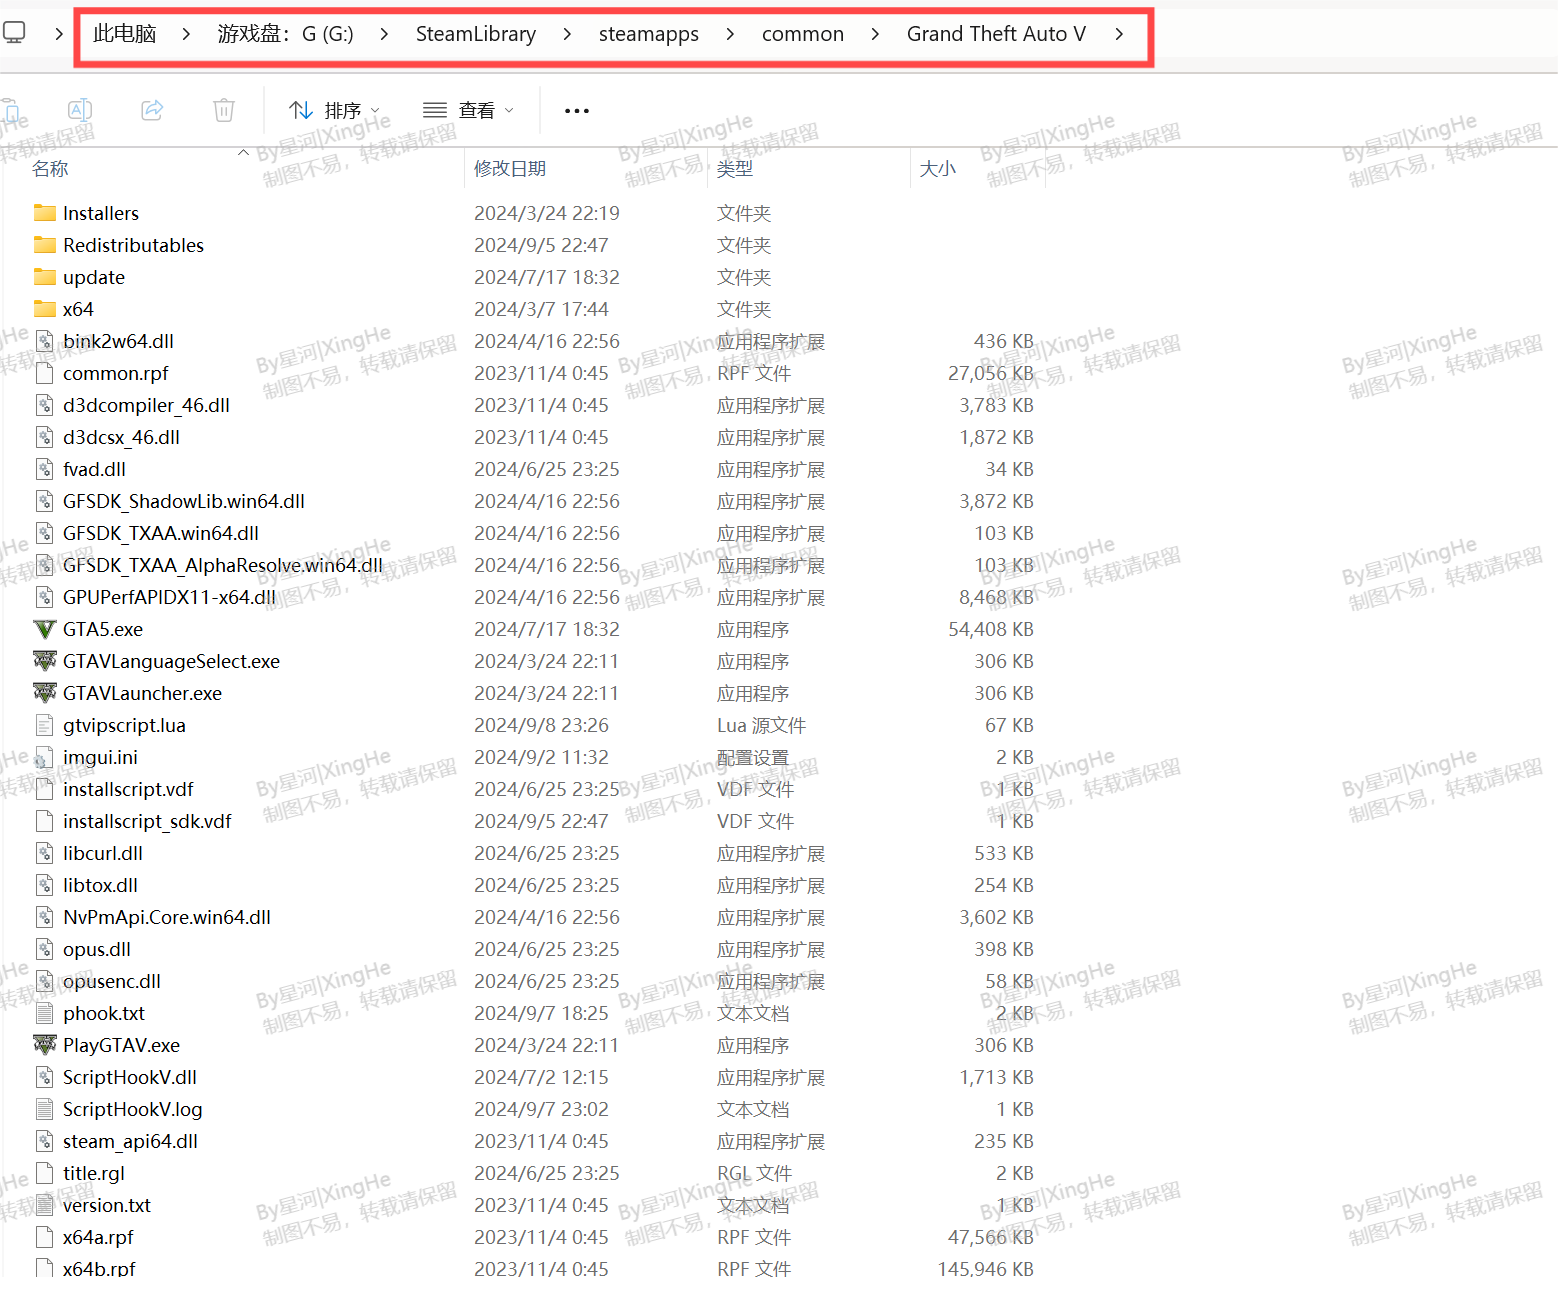Select the ScriptHookV.dll file
1558x1309 pixels.
[130, 1078]
